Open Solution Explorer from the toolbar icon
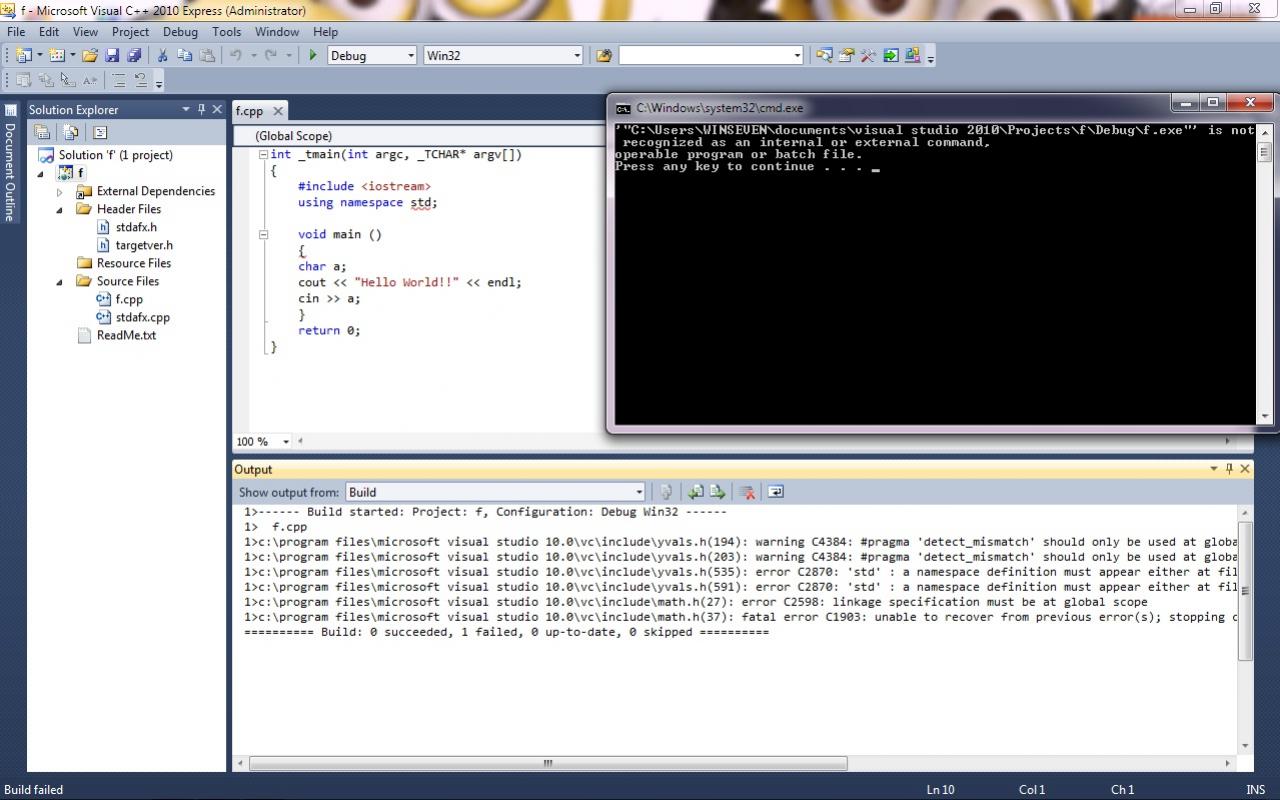The height and width of the screenshot is (800, 1280). click(824, 56)
